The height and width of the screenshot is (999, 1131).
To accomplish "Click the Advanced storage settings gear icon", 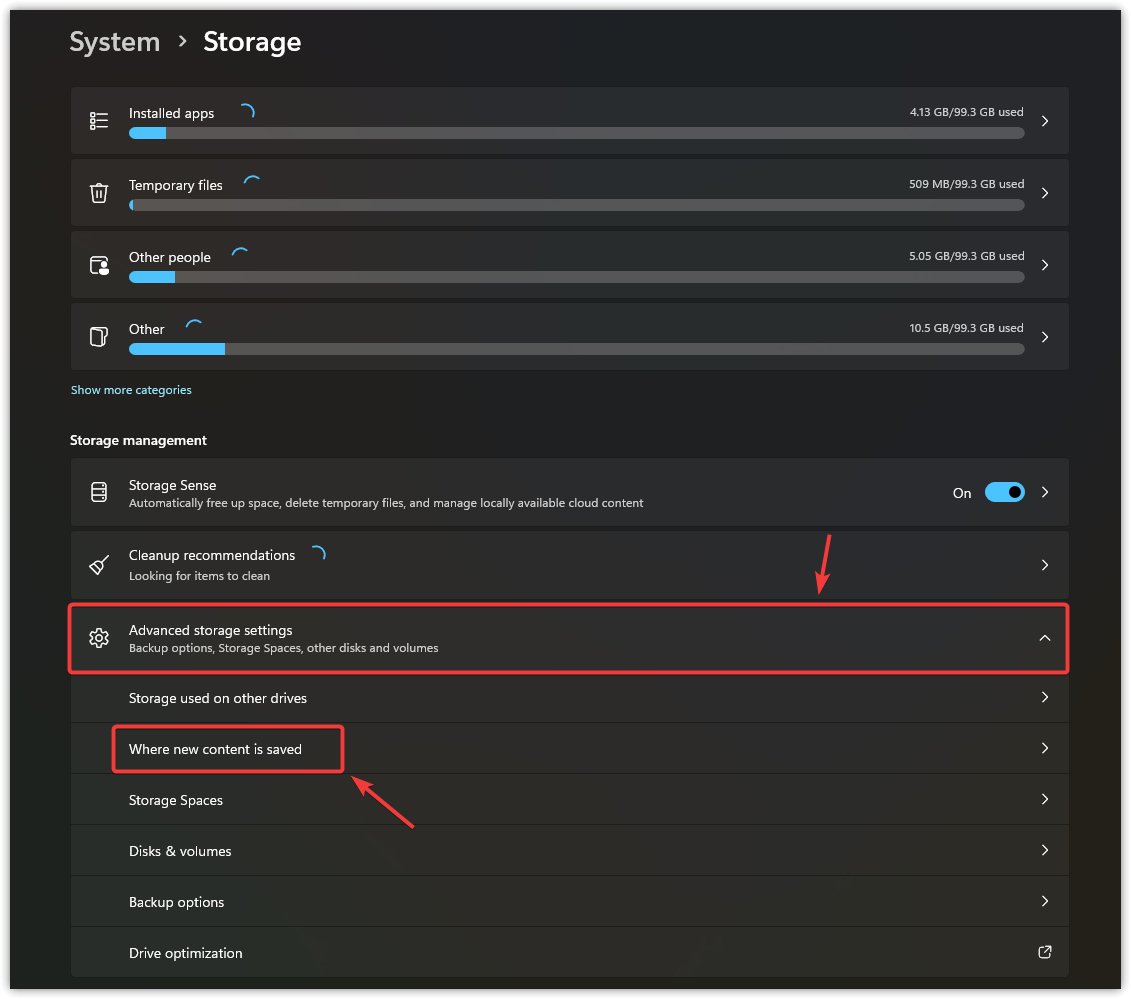I will pyautogui.click(x=99, y=638).
